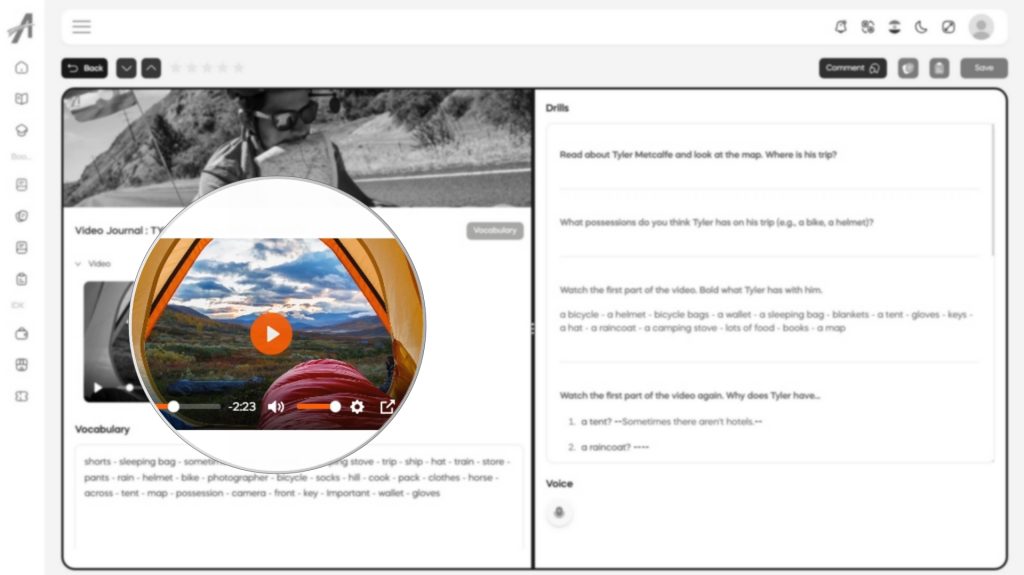Mute the video volume speaker icon
Screen dimensions: 1024x575
pos(276,406)
